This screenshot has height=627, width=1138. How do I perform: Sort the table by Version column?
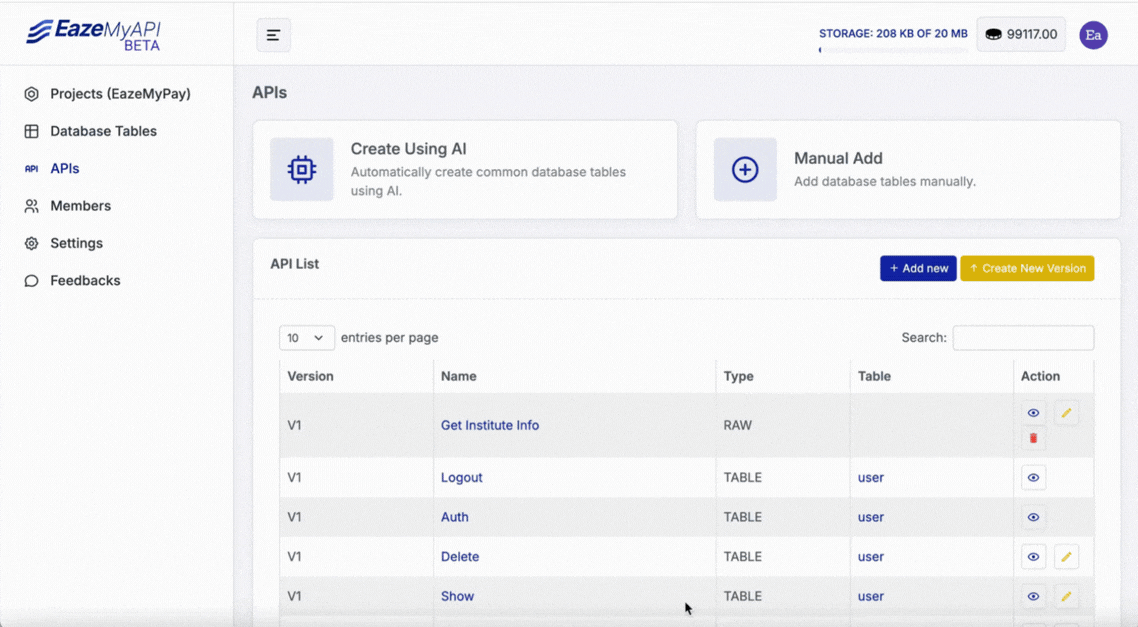point(310,376)
